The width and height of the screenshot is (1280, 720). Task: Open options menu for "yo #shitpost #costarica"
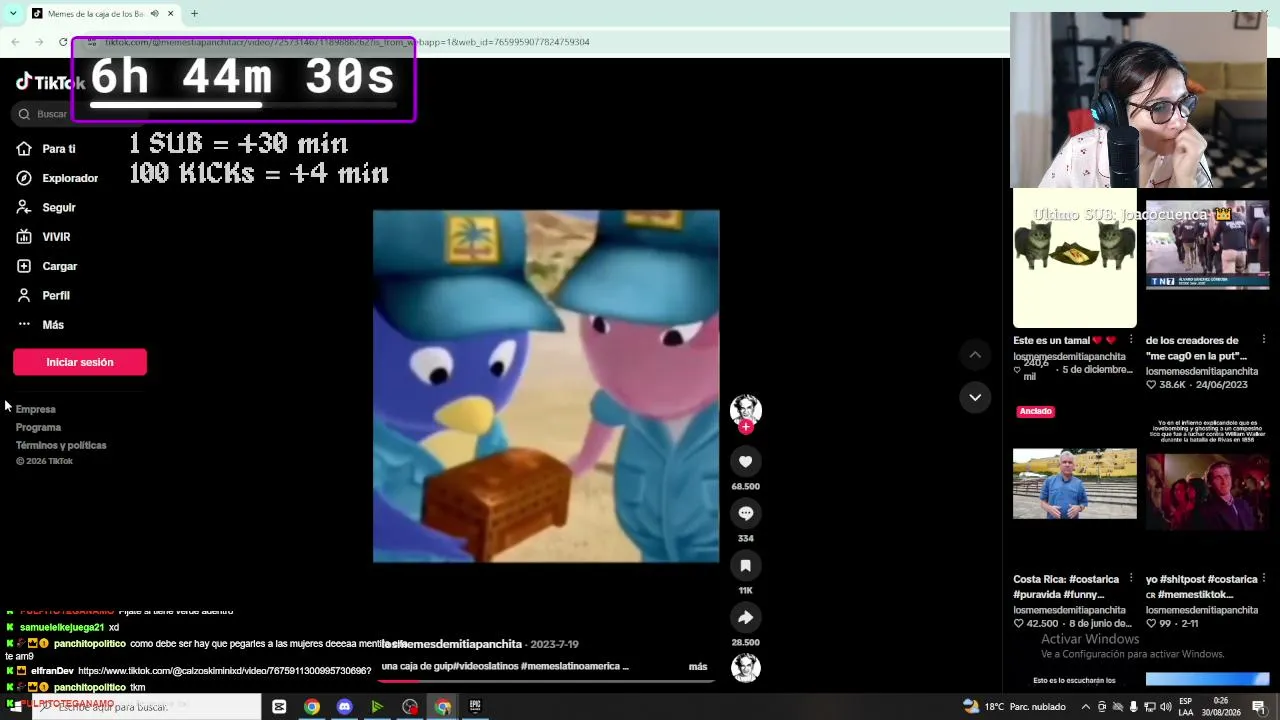tap(1264, 578)
